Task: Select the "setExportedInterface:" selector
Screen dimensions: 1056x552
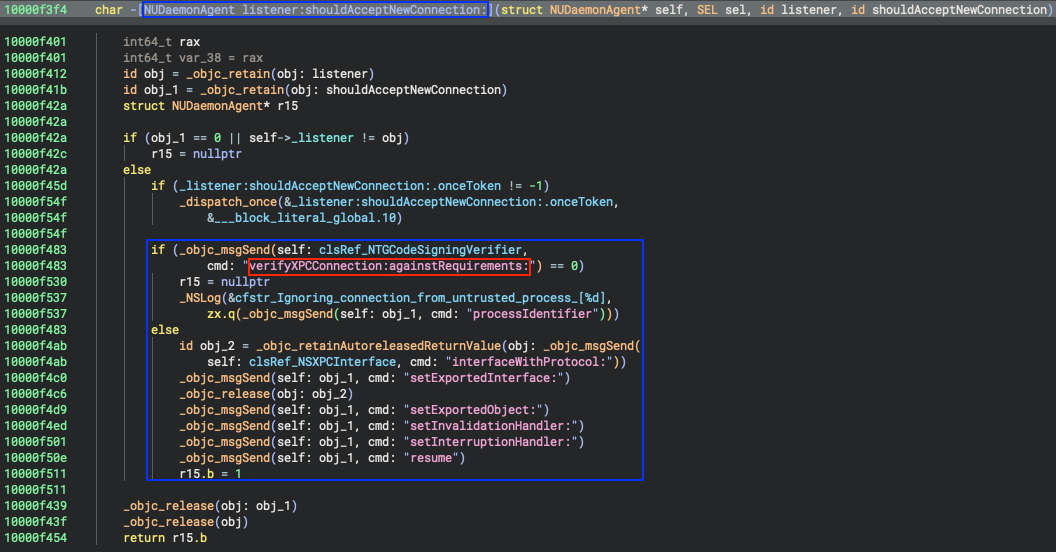Action: tap(485, 378)
